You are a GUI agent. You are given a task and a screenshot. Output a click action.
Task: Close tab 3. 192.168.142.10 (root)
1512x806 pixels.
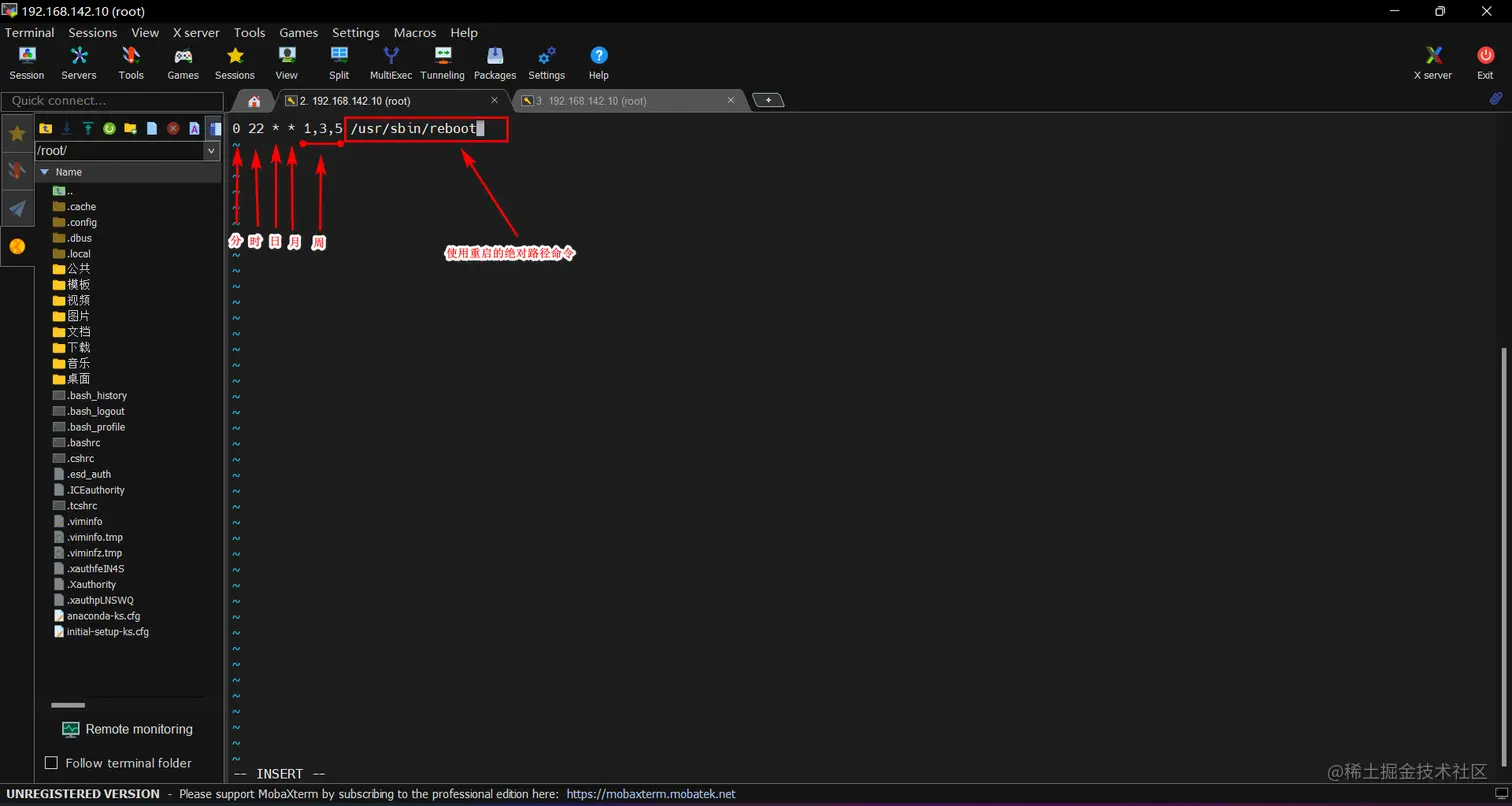(x=731, y=101)
